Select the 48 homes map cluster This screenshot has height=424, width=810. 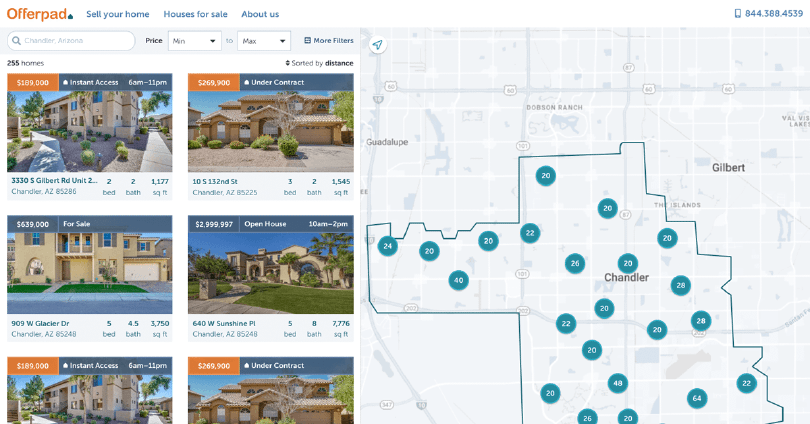coord(618,383)
